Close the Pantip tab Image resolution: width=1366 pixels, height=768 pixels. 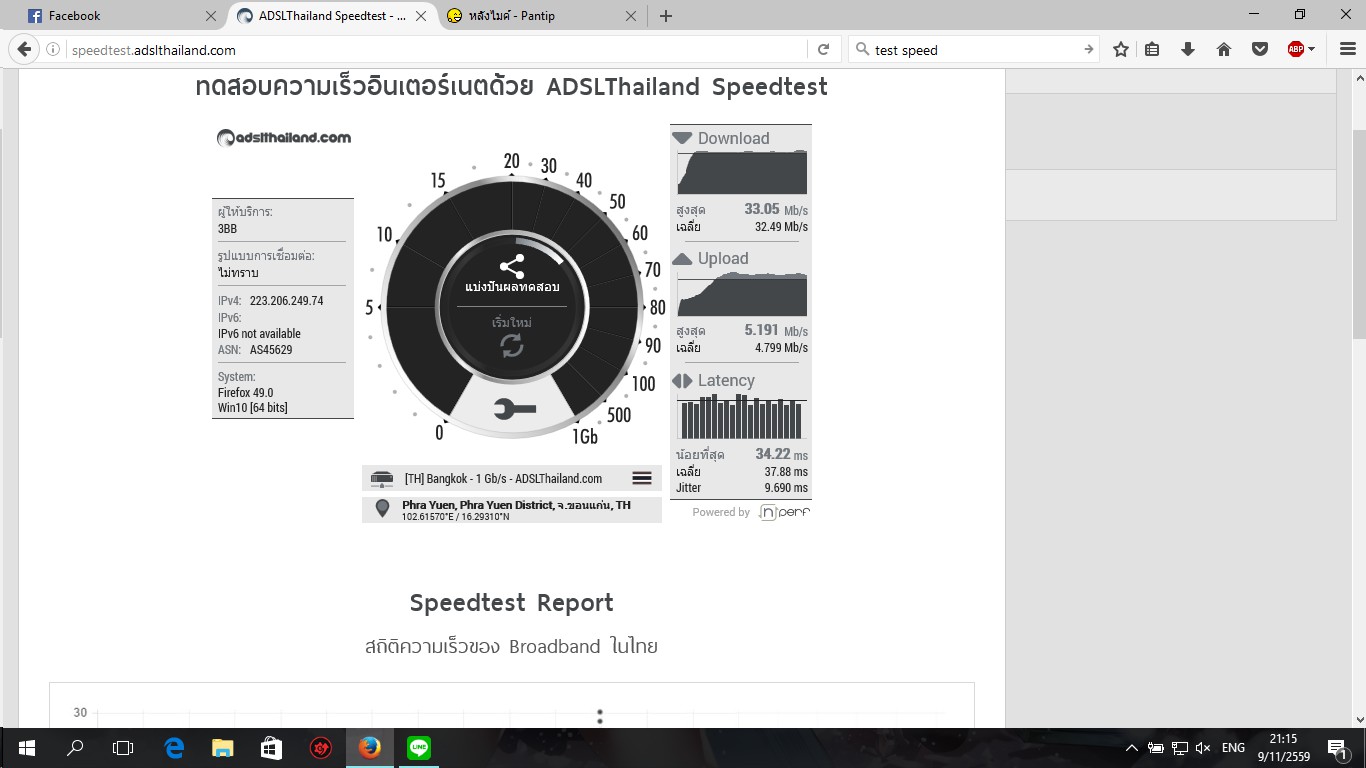630,16
